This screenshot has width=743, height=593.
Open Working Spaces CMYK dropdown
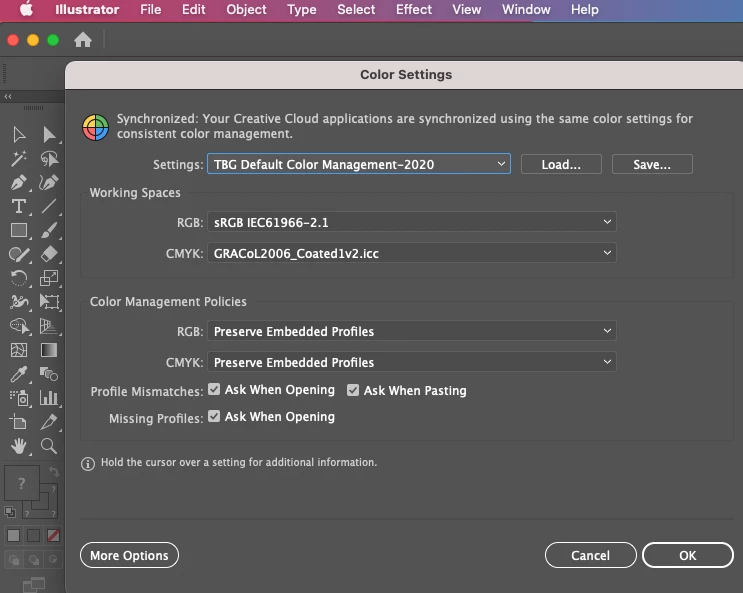[x=412, y=253]
